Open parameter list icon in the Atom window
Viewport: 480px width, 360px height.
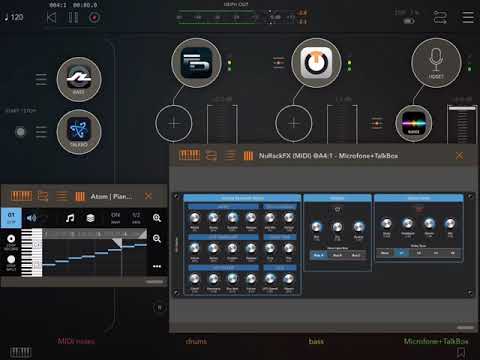[x=62, y=196]
